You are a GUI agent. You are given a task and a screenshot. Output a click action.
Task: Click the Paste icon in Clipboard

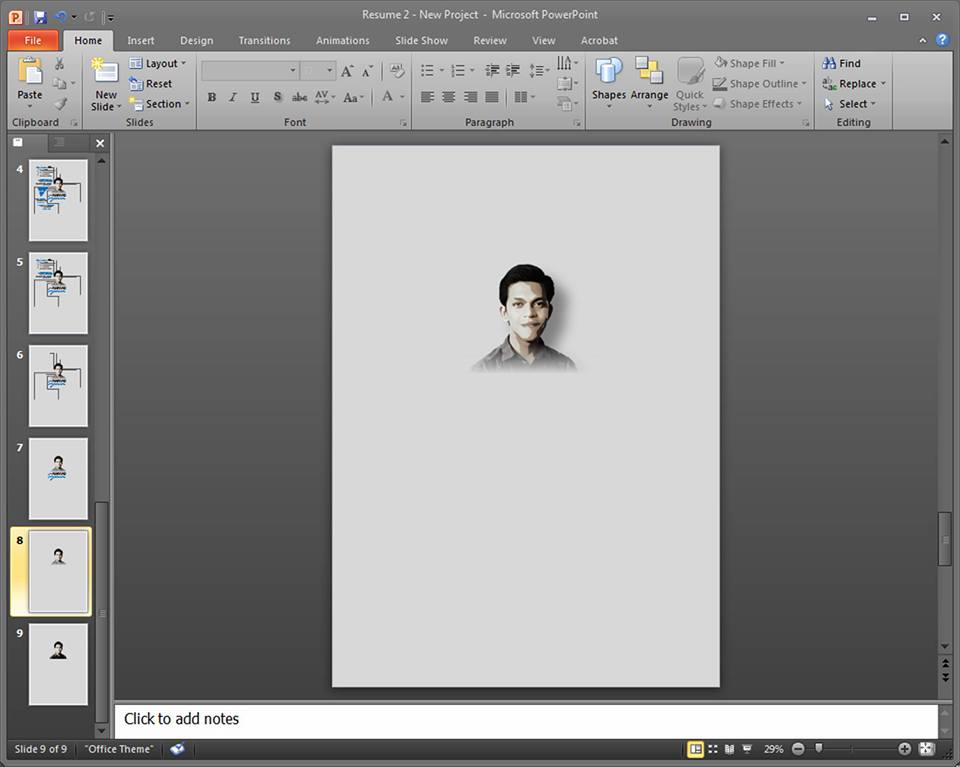coord(30,72)
